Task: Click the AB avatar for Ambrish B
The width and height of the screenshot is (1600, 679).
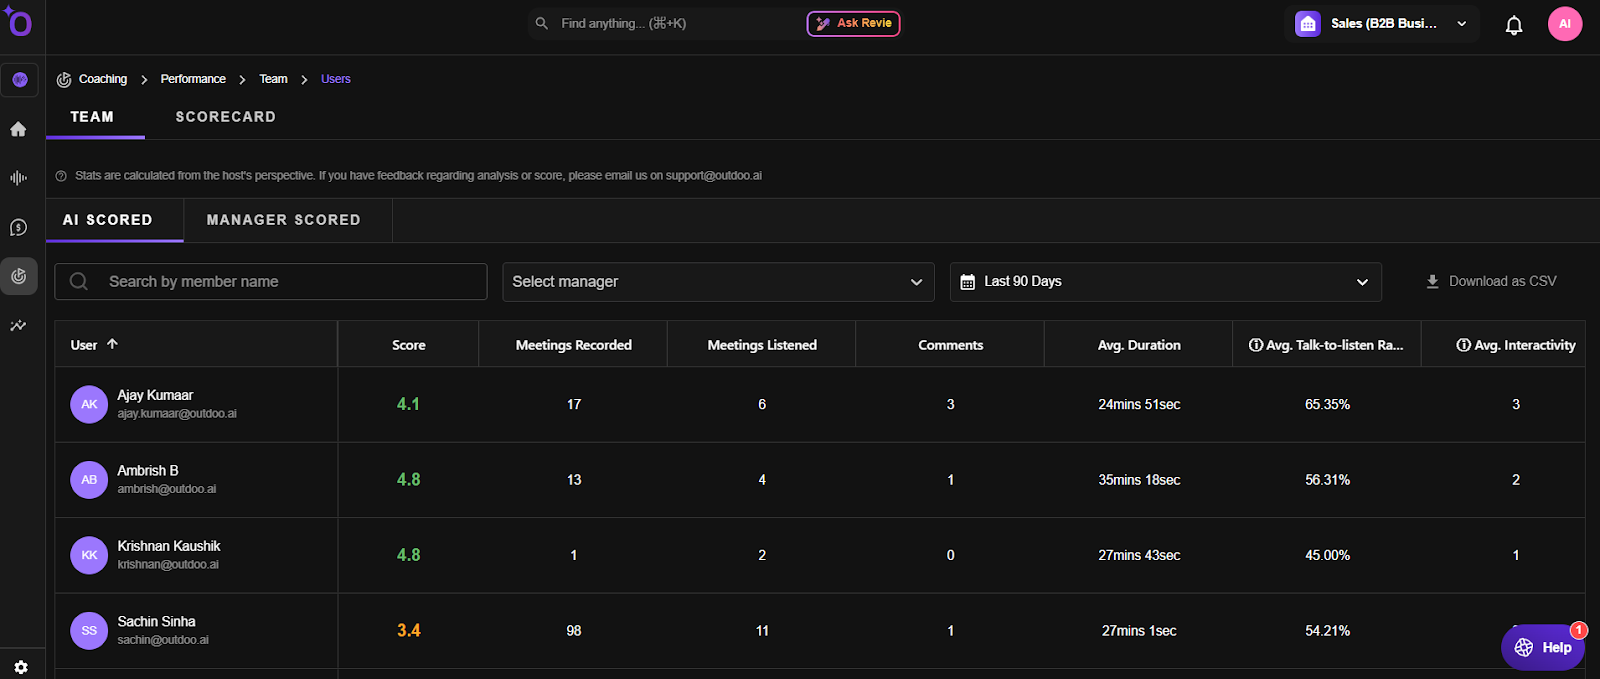Action: 89,480
